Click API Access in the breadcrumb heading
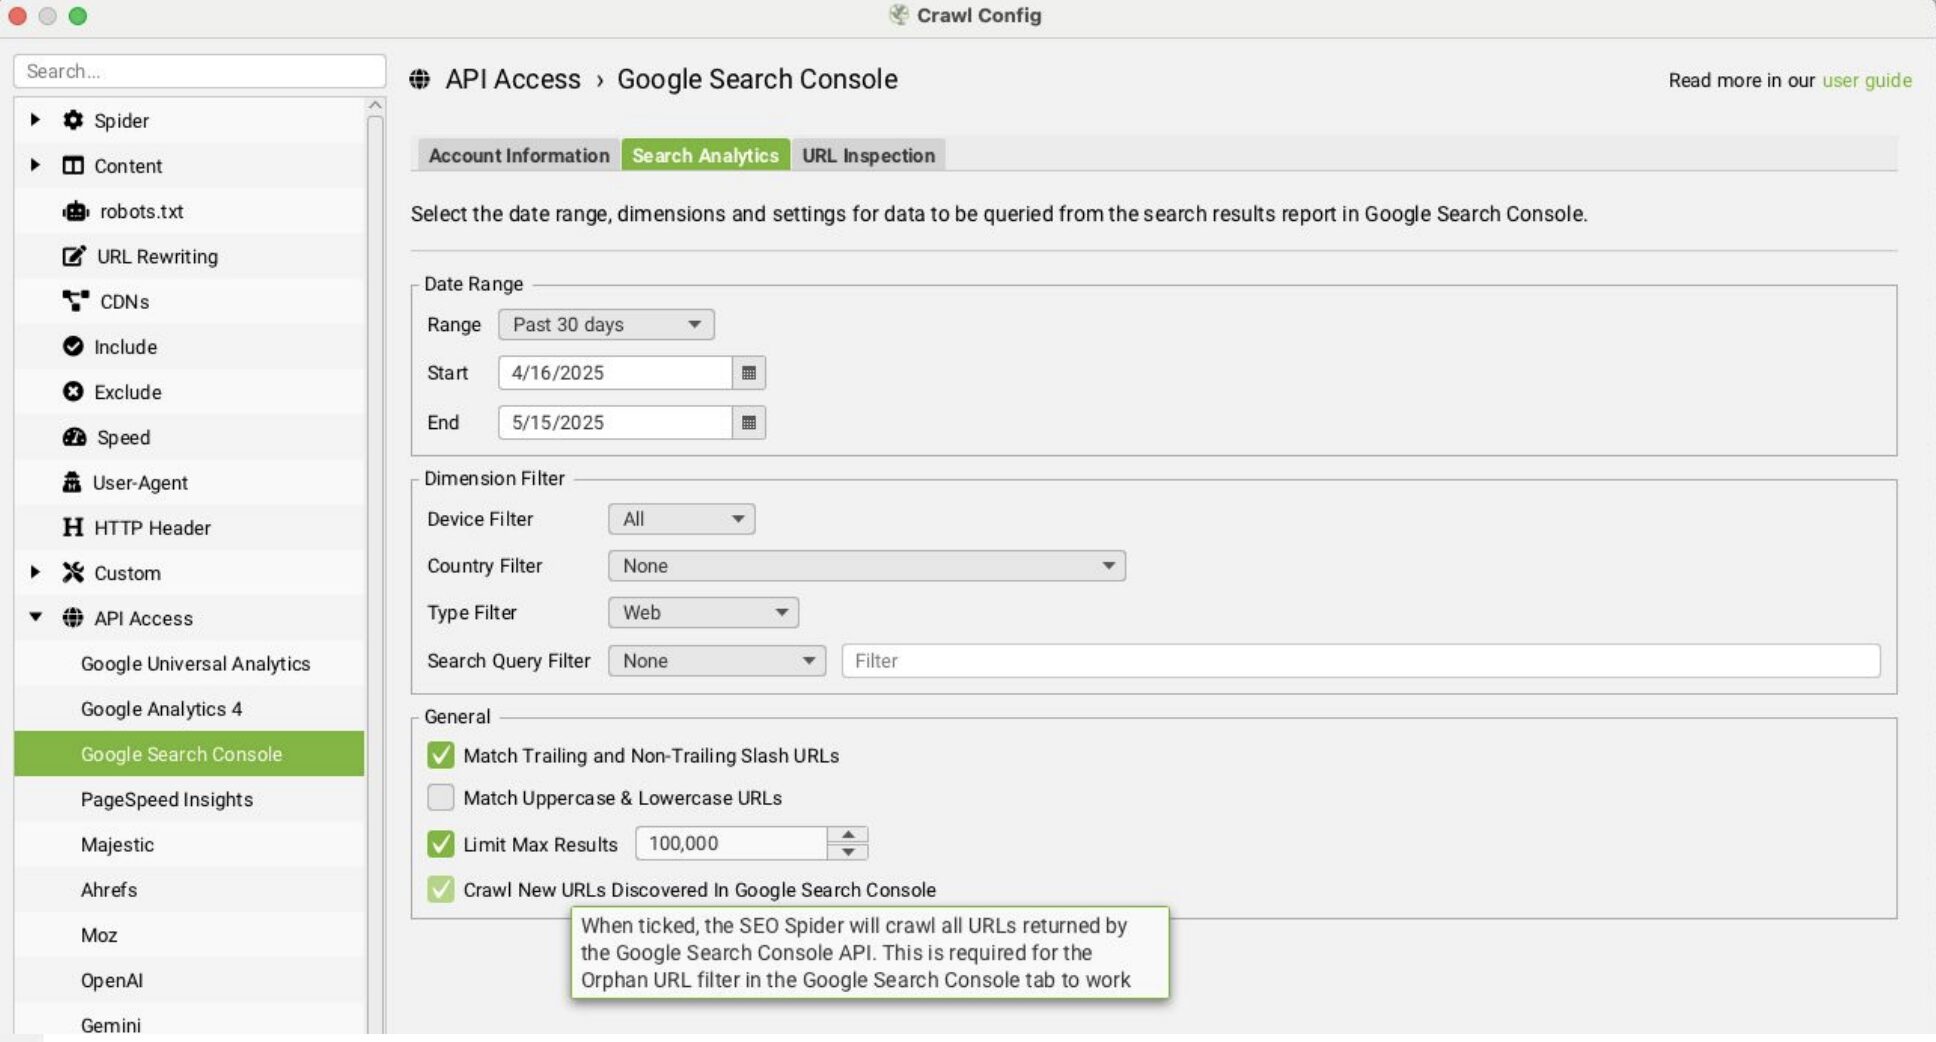Screen dimensions: 1936x1042 (512, 79)
